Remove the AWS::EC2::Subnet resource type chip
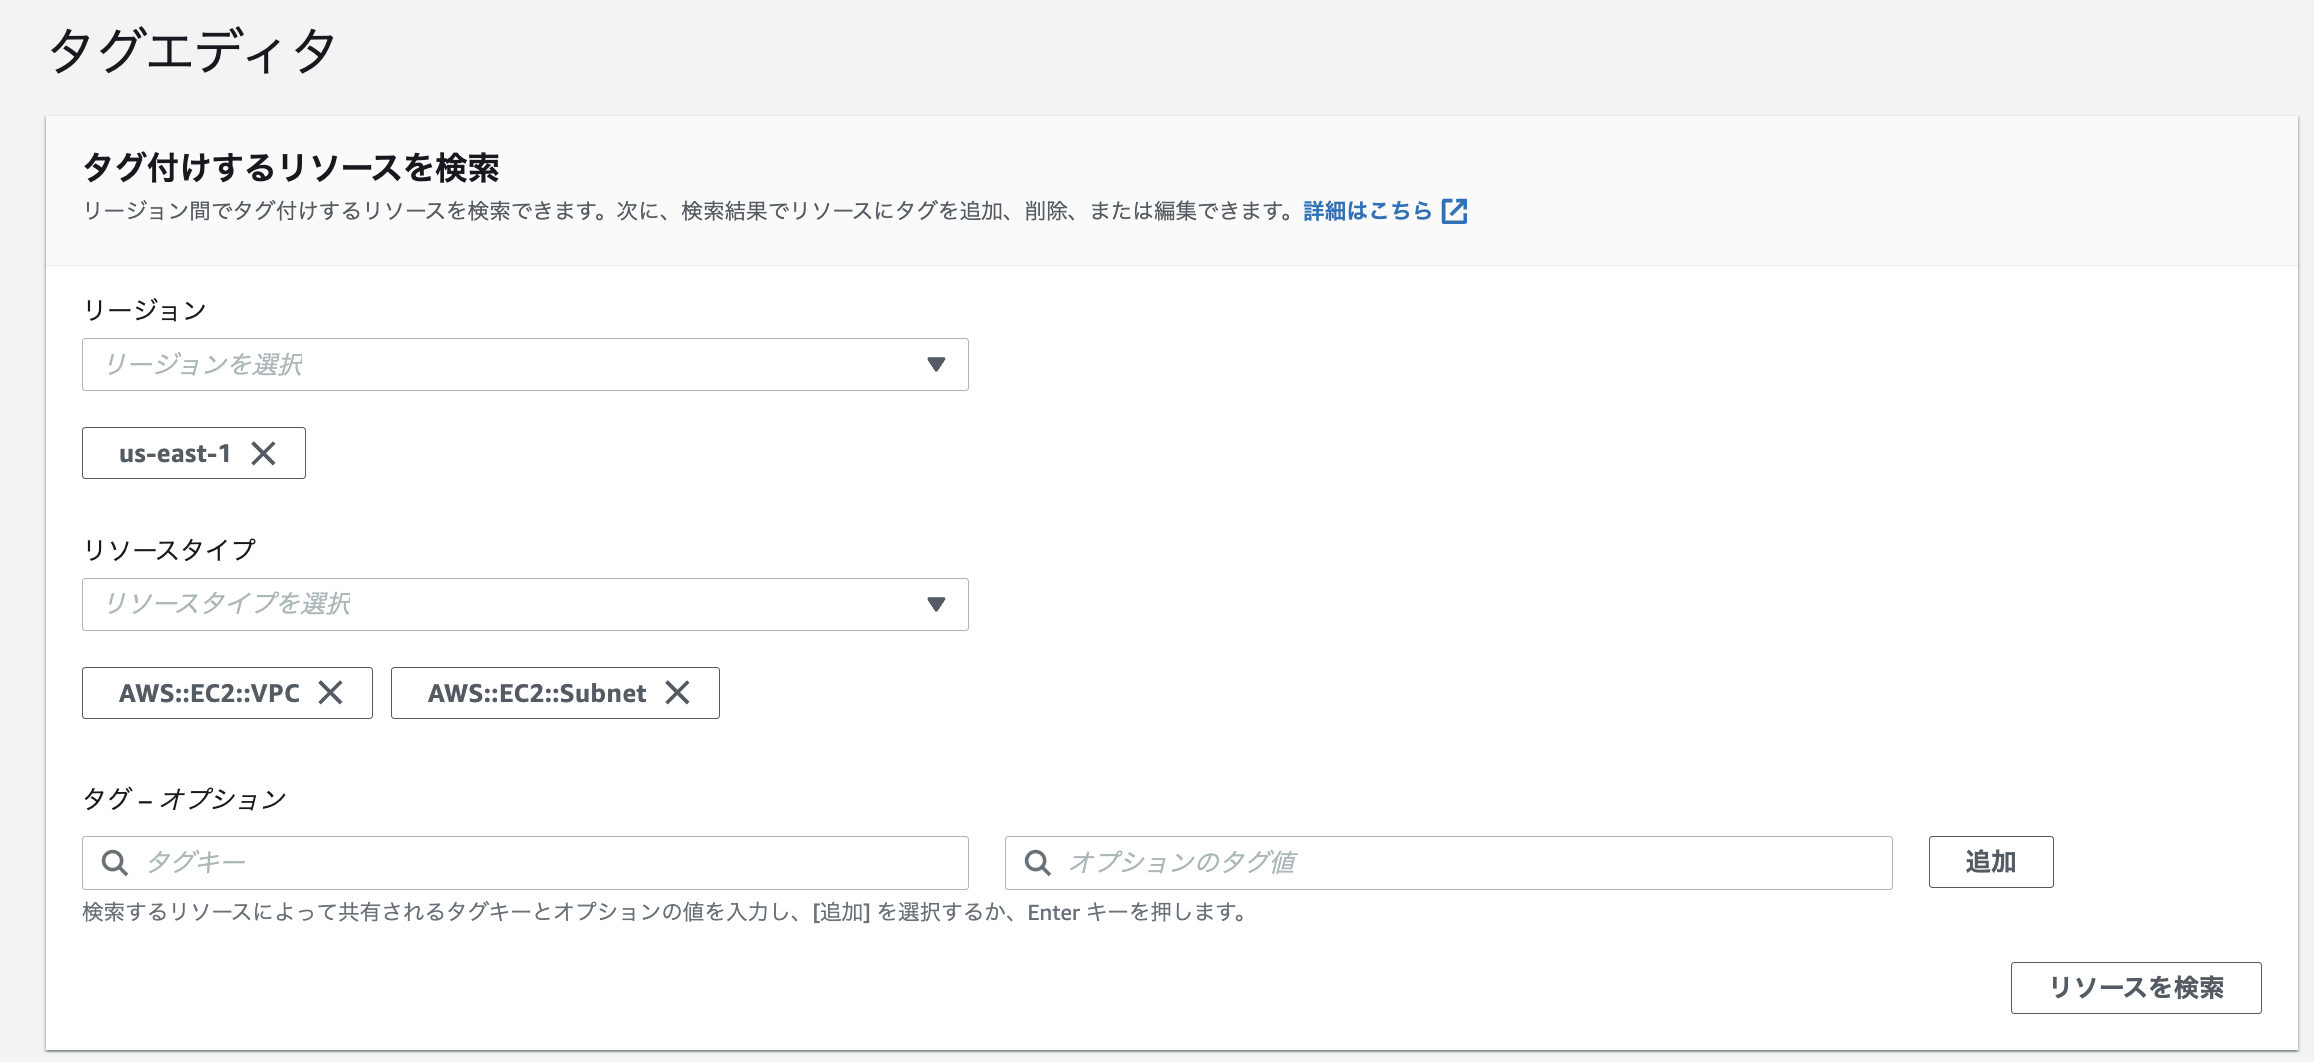This screenshot has height=1062, width=2314. pos(677,693)
